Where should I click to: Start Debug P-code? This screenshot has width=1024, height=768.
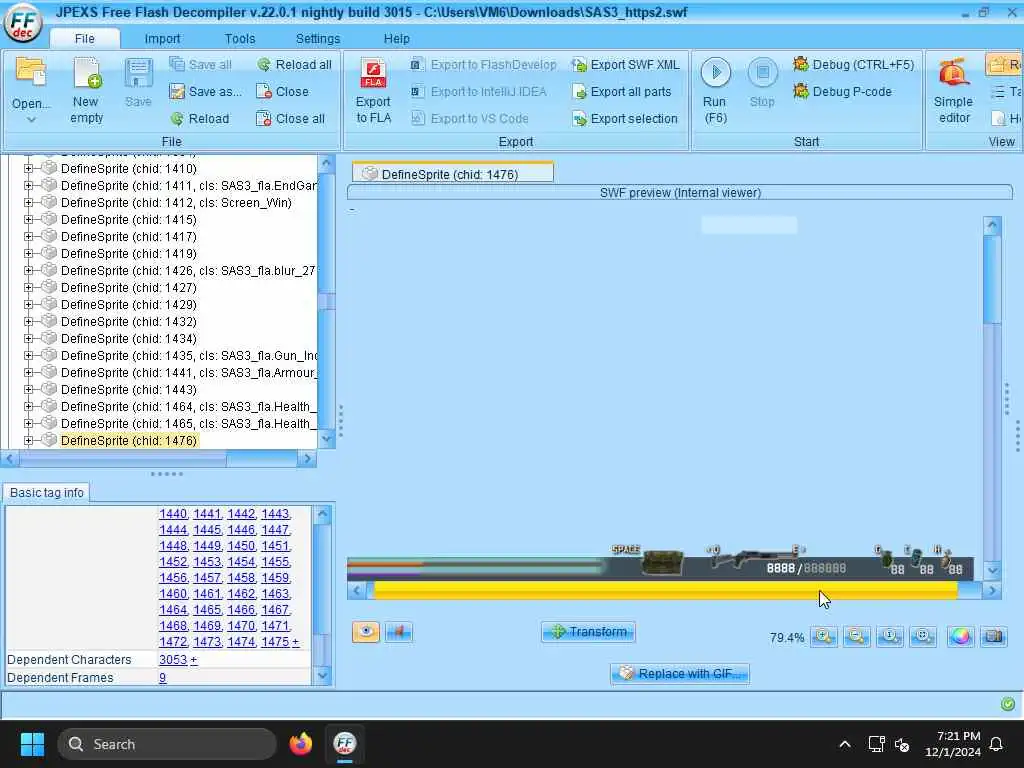pyautogui.click(x=842, y=91)
